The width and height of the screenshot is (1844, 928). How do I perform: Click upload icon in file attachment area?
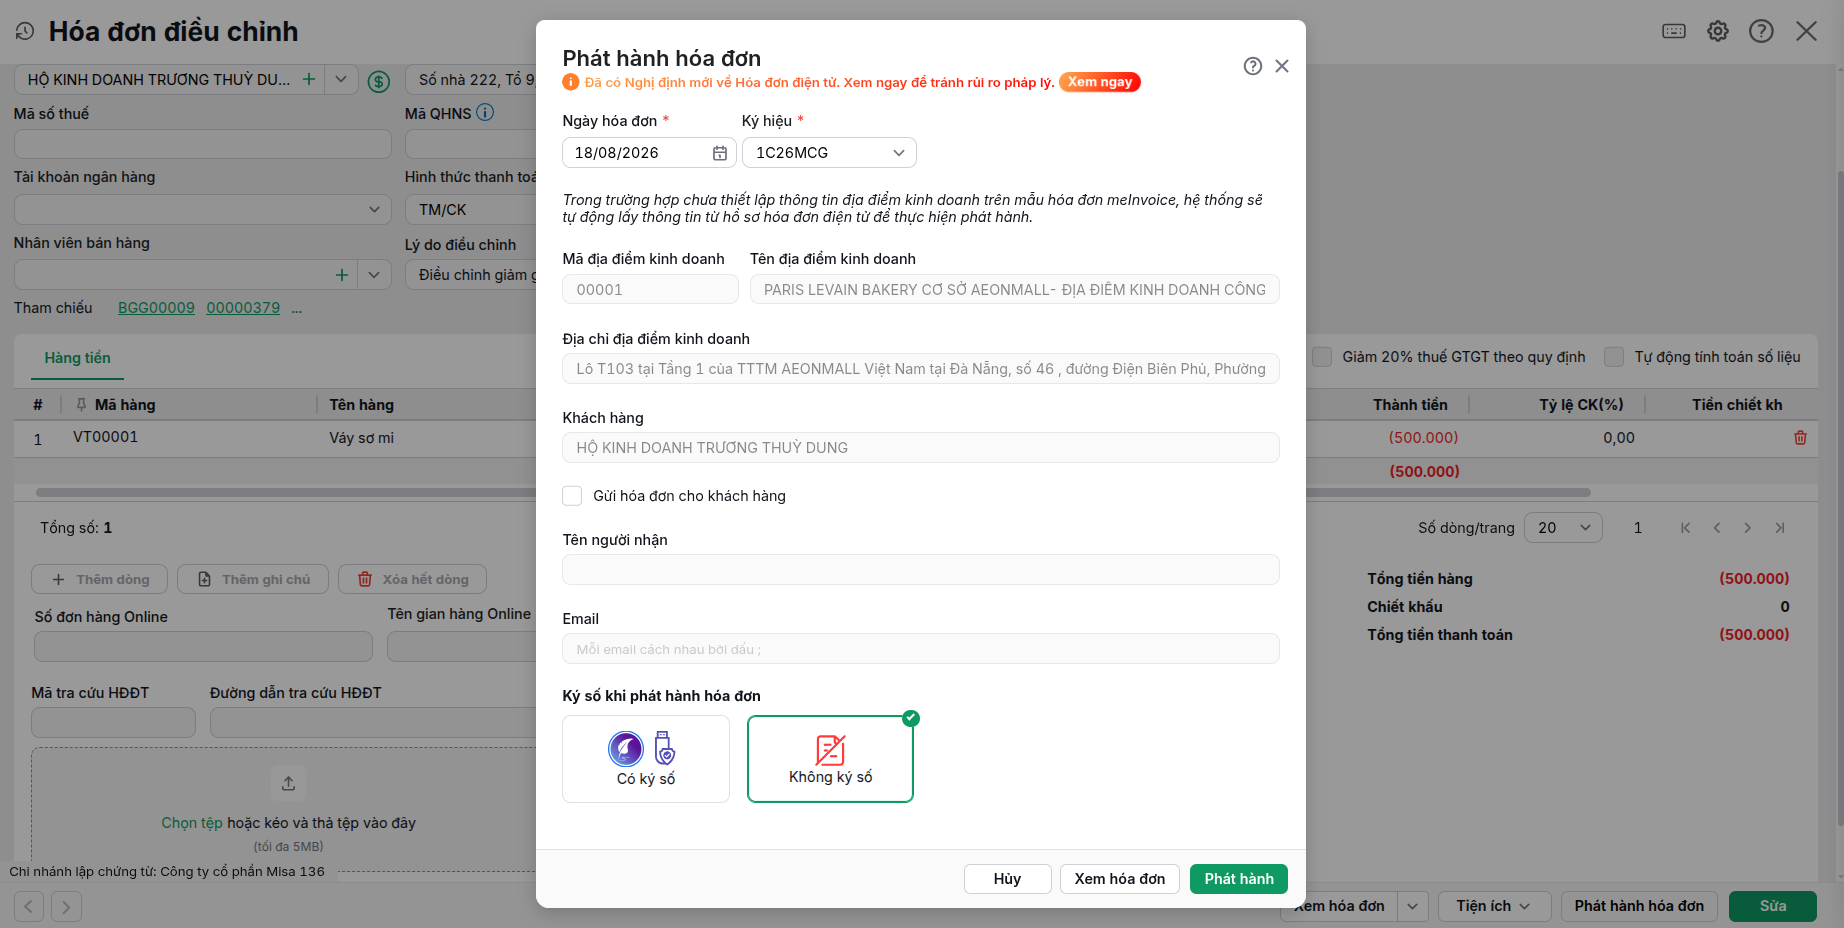click(x=288, y=783)
